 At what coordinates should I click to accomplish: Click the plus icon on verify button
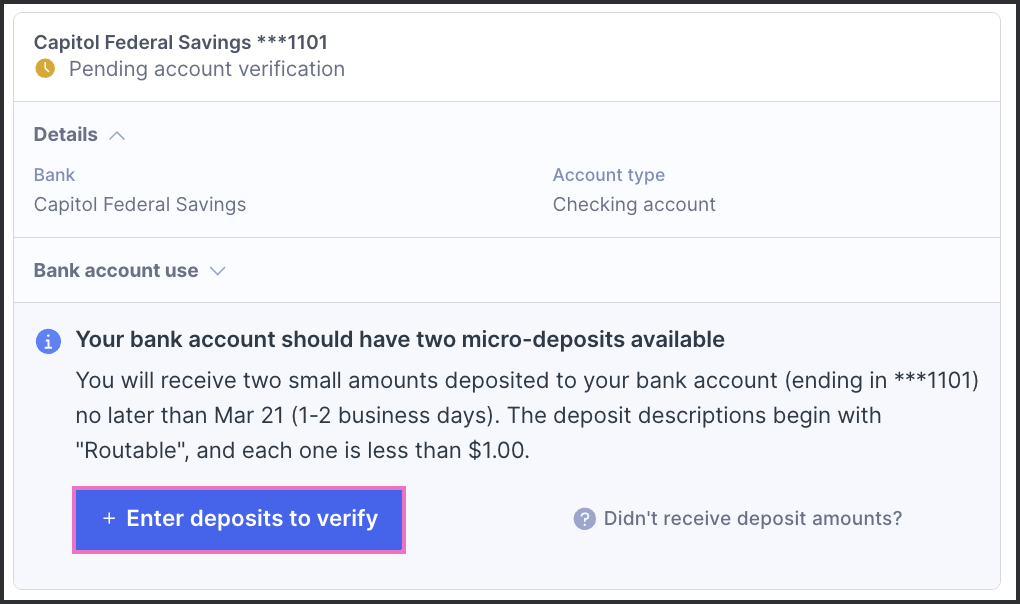pos(109,518)
